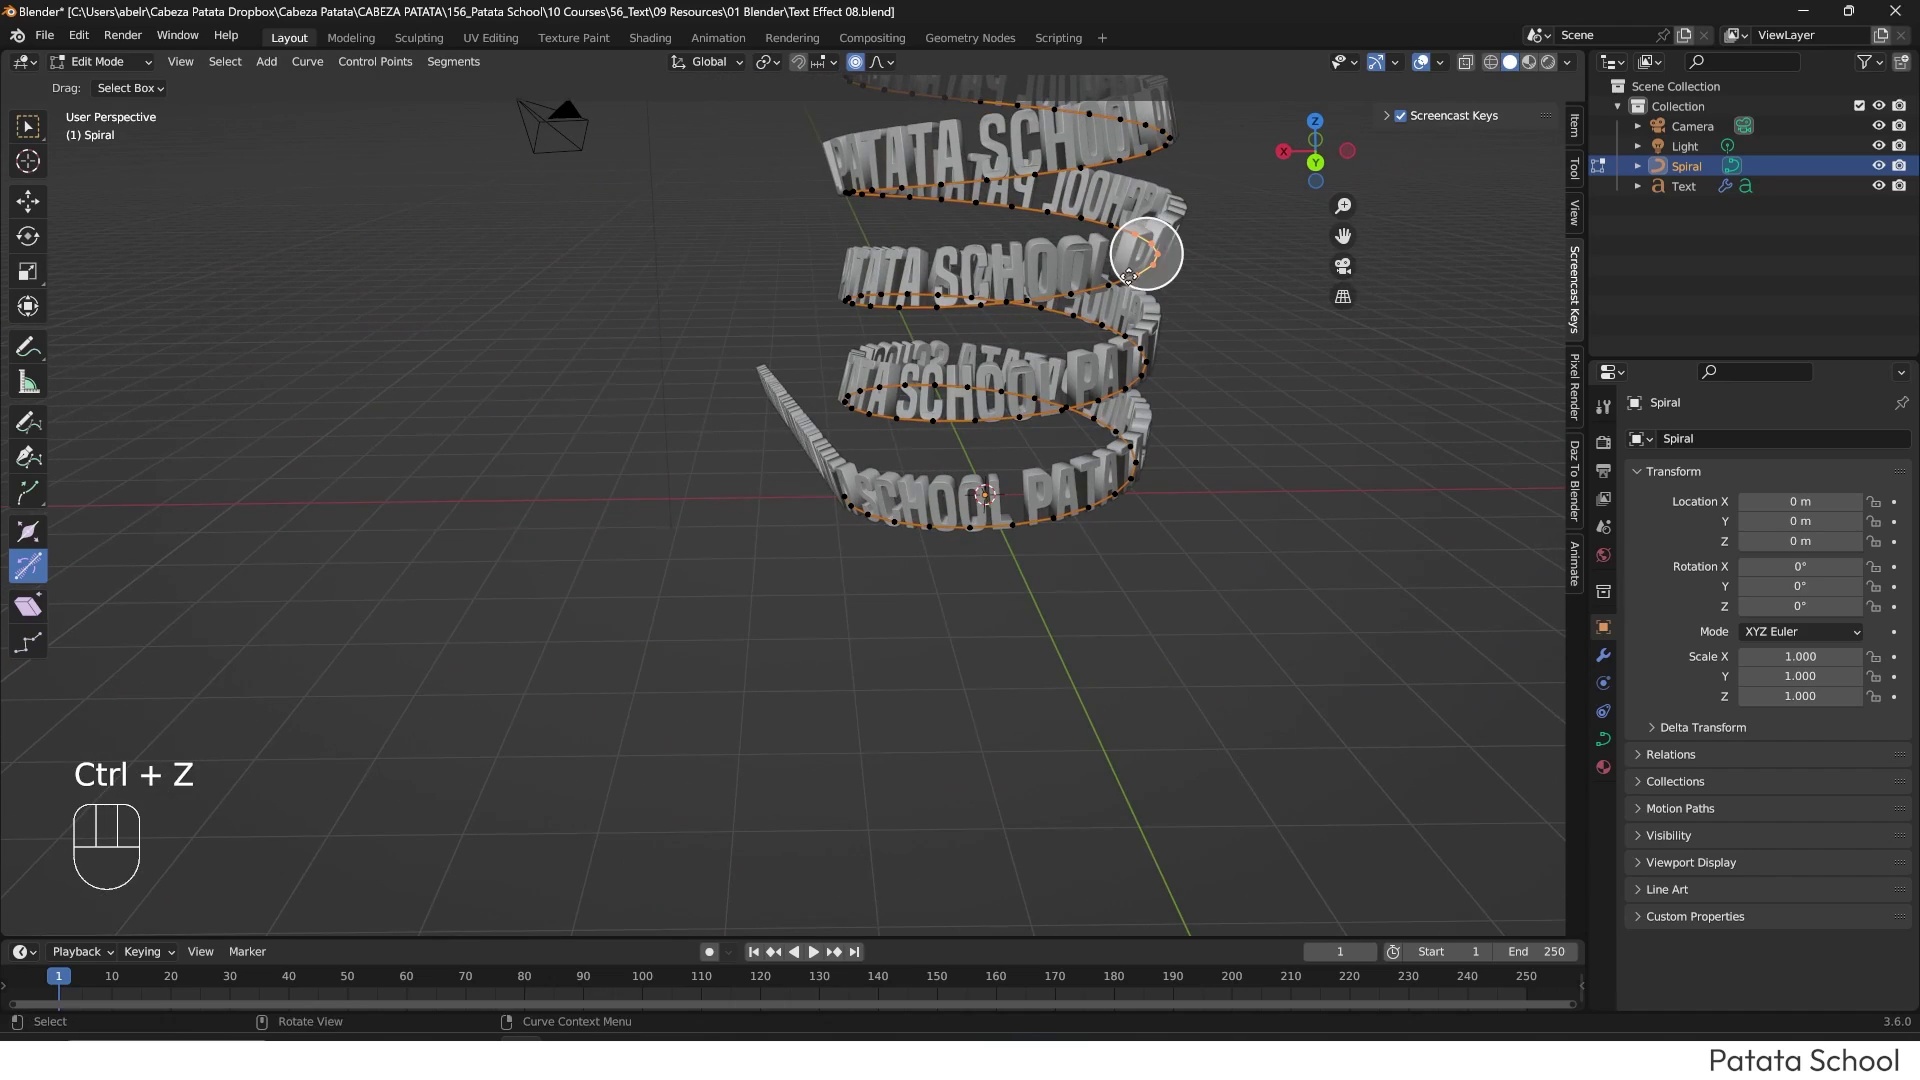Play the animation forward
This screenshot has height=1080, width=1920.
tap(813, 952)
